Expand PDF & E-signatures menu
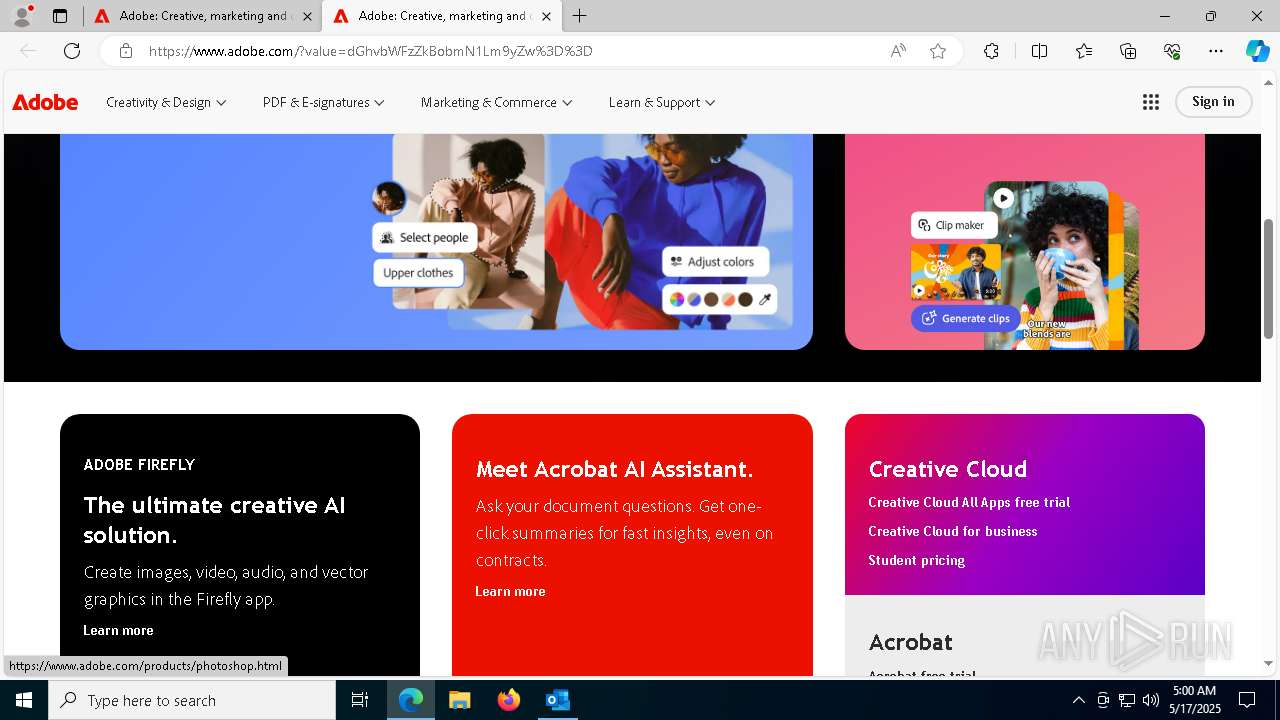The height and width of the screenshot is (720, 1280). 323,102
